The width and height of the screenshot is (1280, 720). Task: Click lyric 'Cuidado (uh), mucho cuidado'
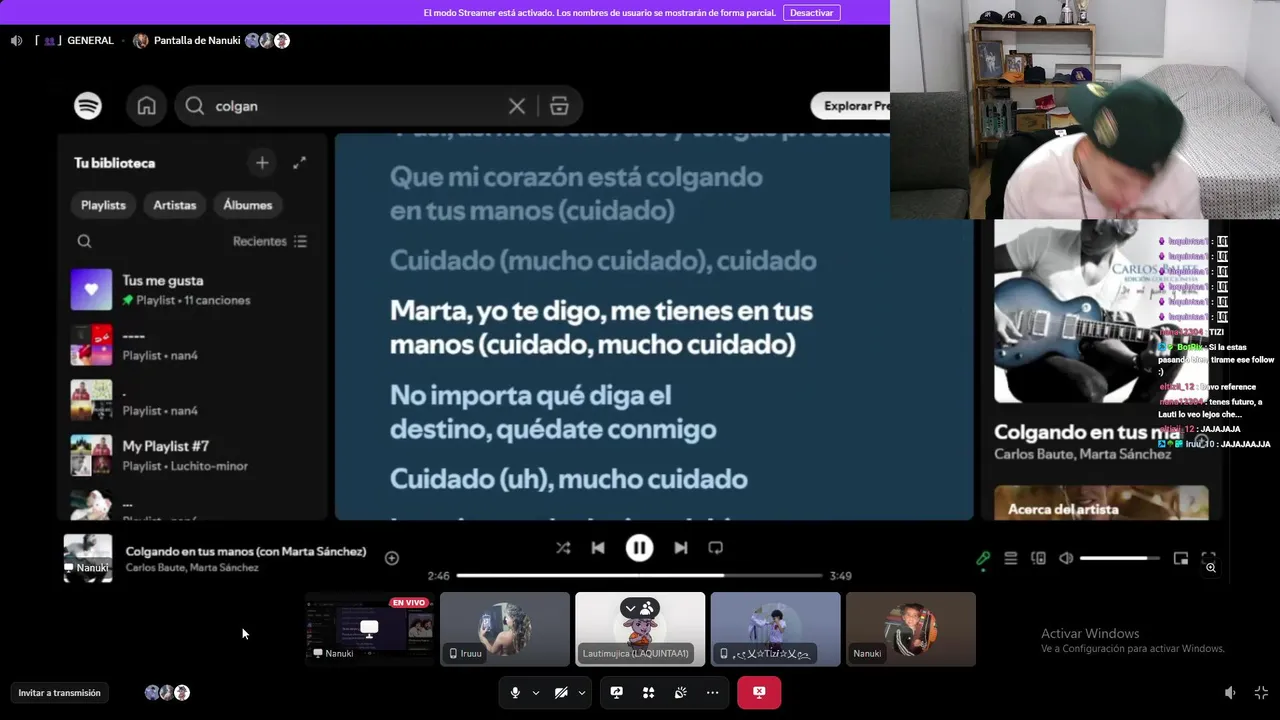tap(569, 479)
